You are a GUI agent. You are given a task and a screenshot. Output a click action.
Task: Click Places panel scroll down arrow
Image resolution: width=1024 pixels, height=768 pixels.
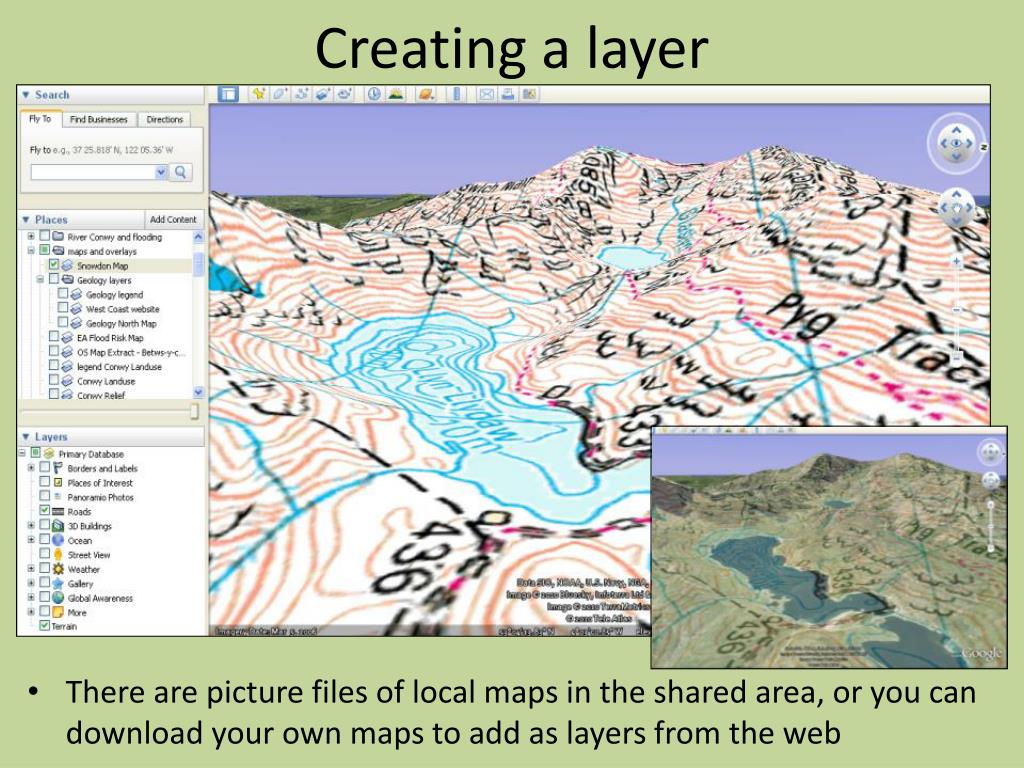[199, 392]
